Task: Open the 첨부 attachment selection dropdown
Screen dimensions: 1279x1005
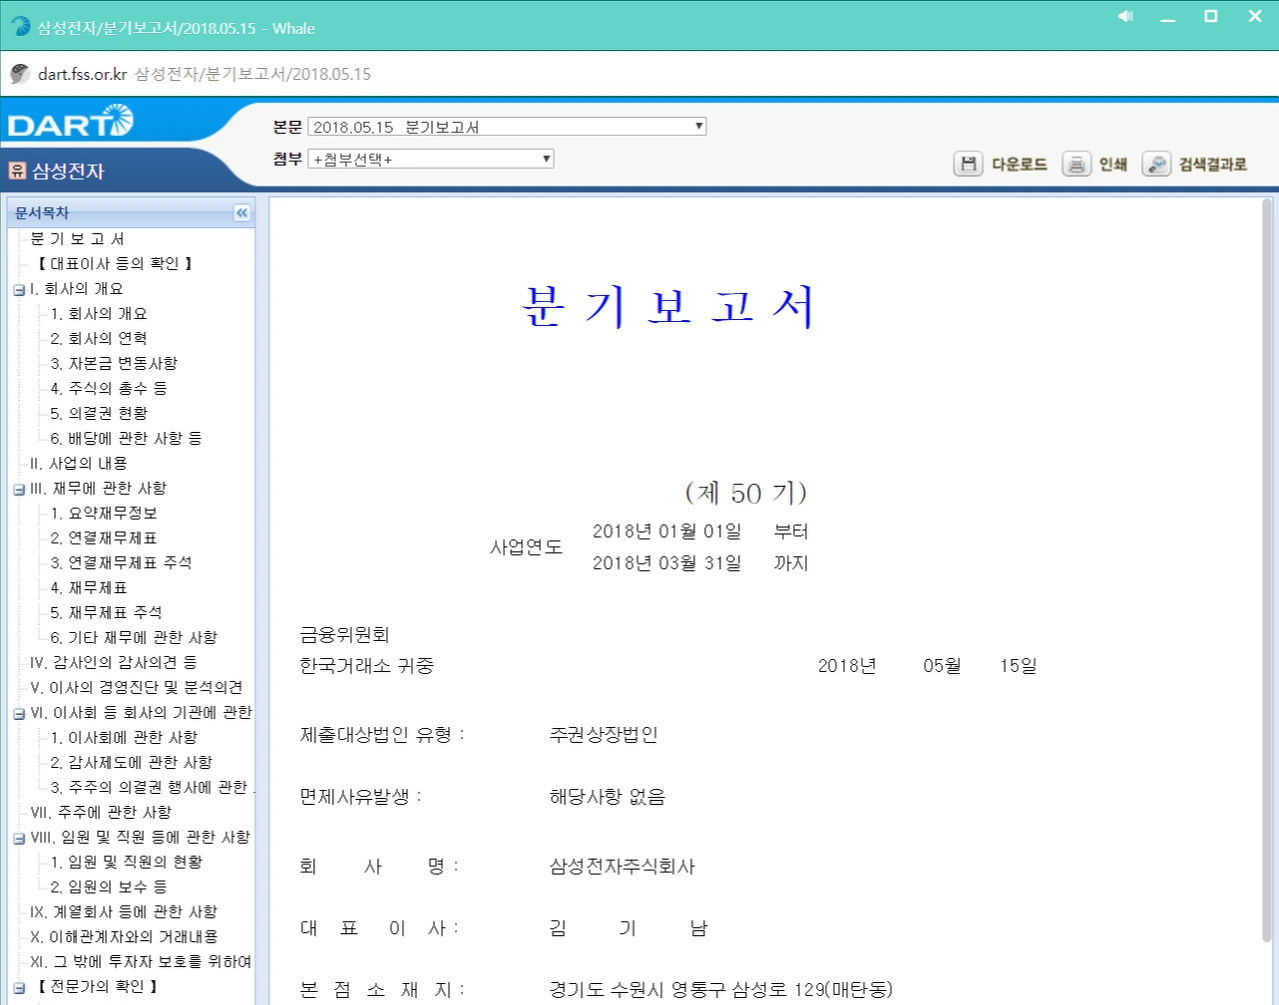Action: [x=545, y=158]
